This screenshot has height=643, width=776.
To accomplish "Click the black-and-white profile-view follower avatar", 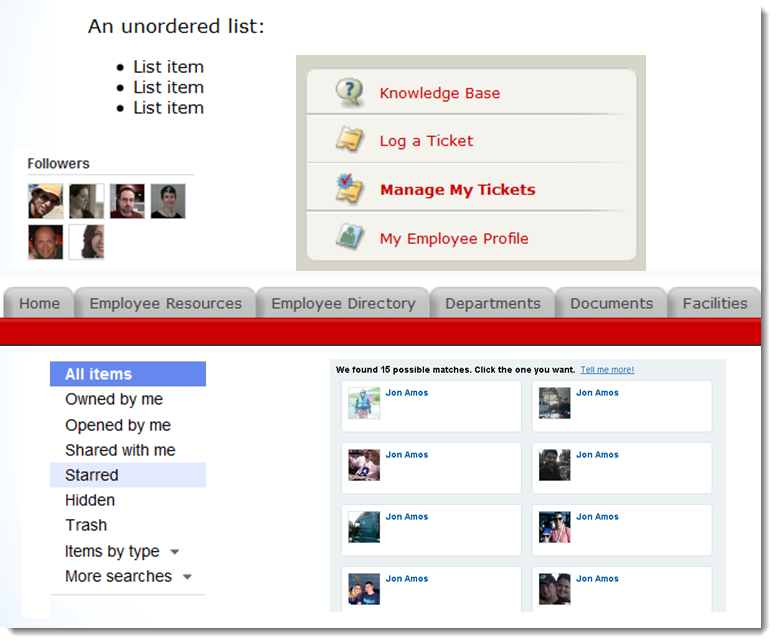I will 87,201.
